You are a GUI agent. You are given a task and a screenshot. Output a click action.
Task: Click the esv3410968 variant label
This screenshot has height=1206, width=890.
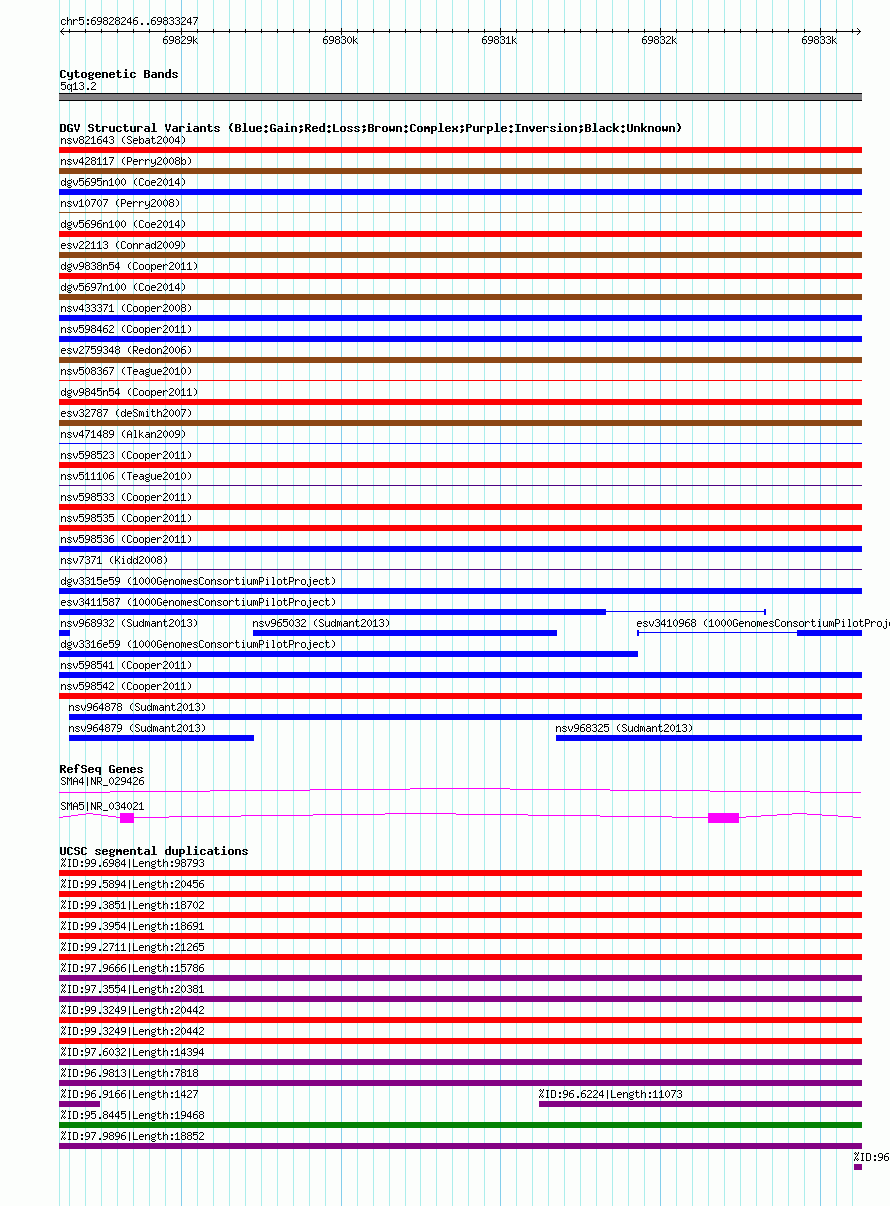pyautogui.click(x=763, y=623)
